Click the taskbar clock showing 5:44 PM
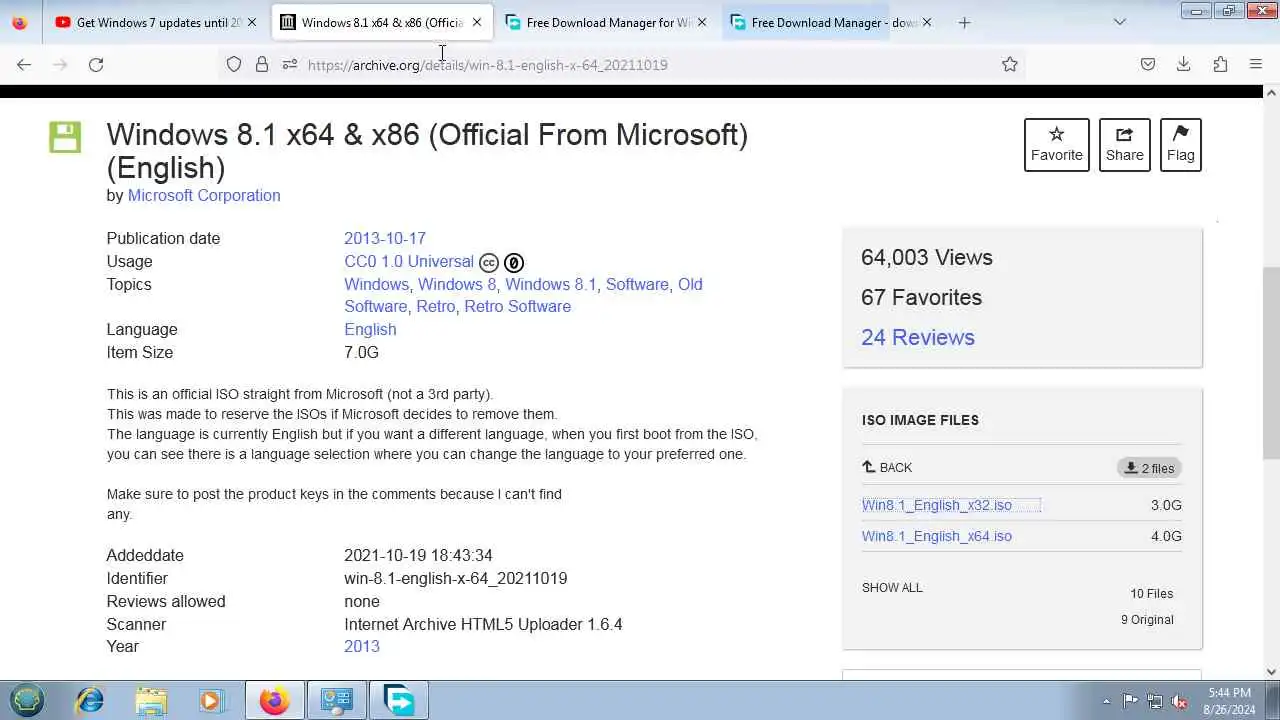1280x720 pixels. tap(1229, 701)
